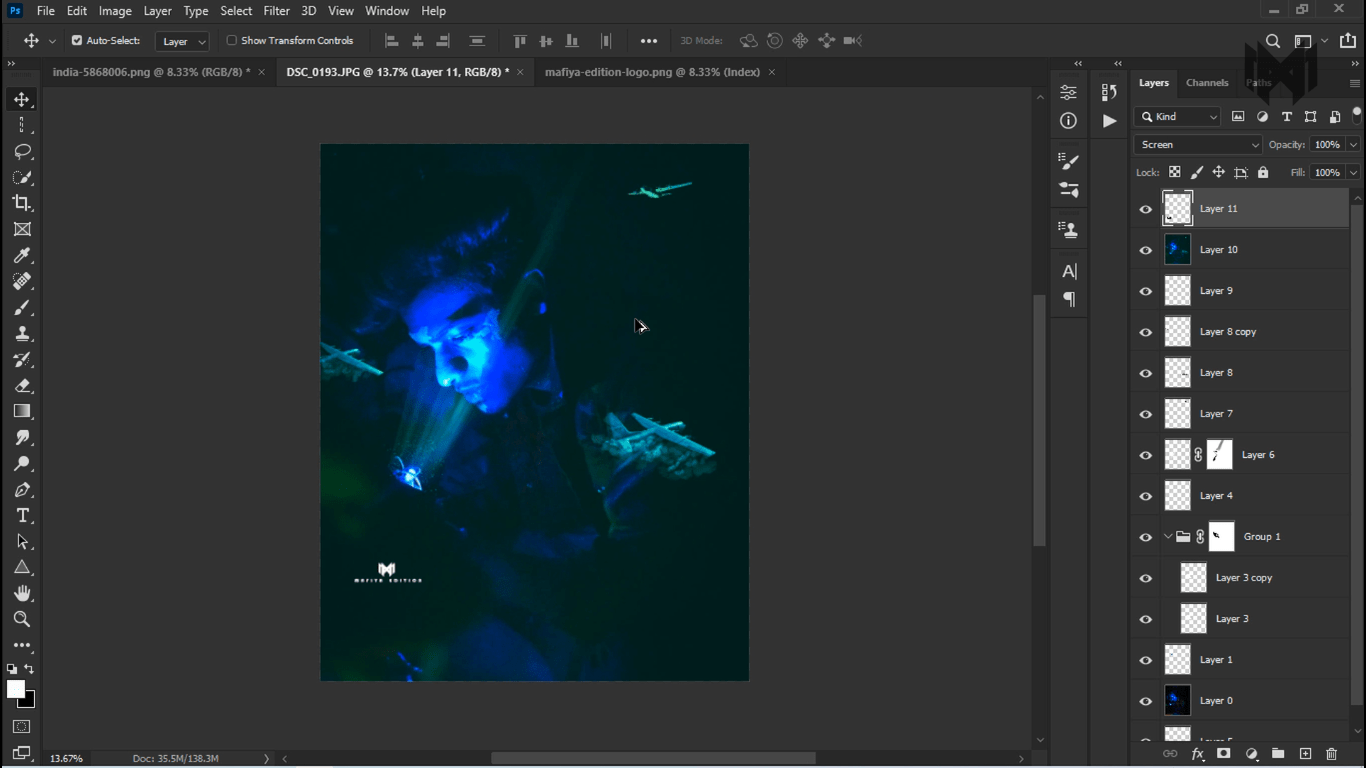Select the Healing Brush tool
The image size is (1366, 768).
22,281
